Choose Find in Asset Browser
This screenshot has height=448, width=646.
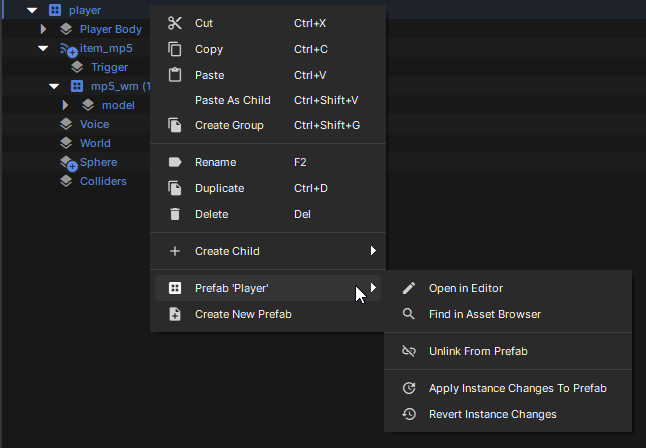484,314
